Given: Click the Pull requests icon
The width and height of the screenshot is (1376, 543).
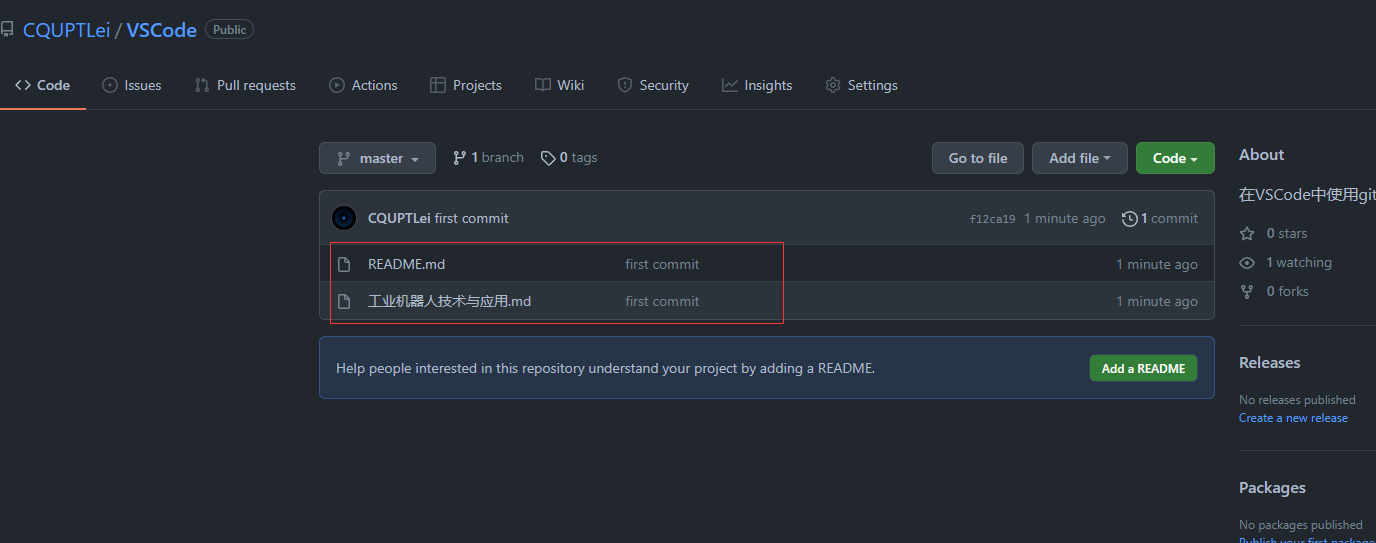Looking at the screenshot, I should (x=202, y=85).
